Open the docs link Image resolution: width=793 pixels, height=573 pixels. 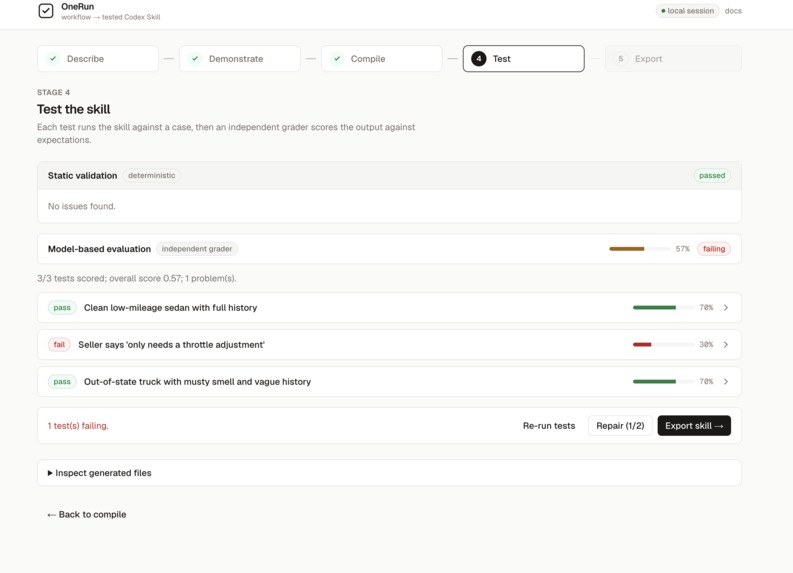pos(733,11)
